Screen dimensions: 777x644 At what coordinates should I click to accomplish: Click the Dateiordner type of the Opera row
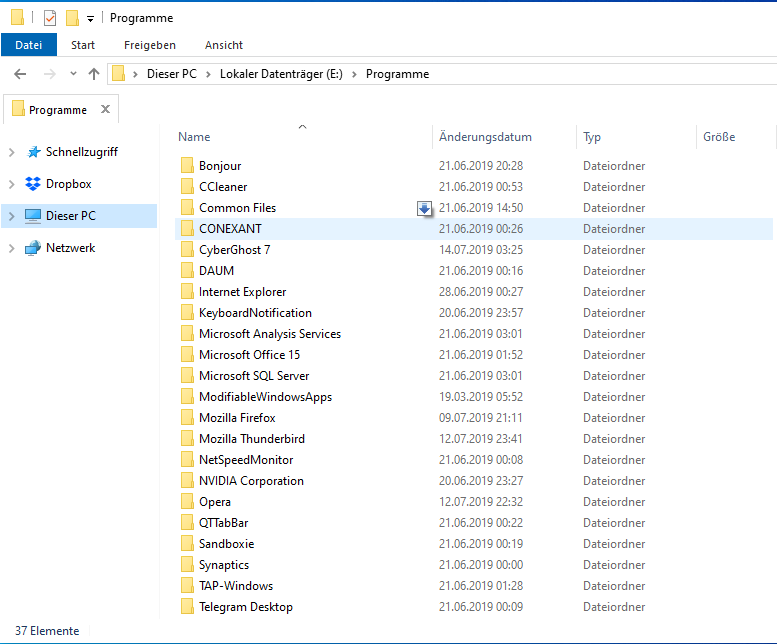pyautogui.click(x=614, y=502)
